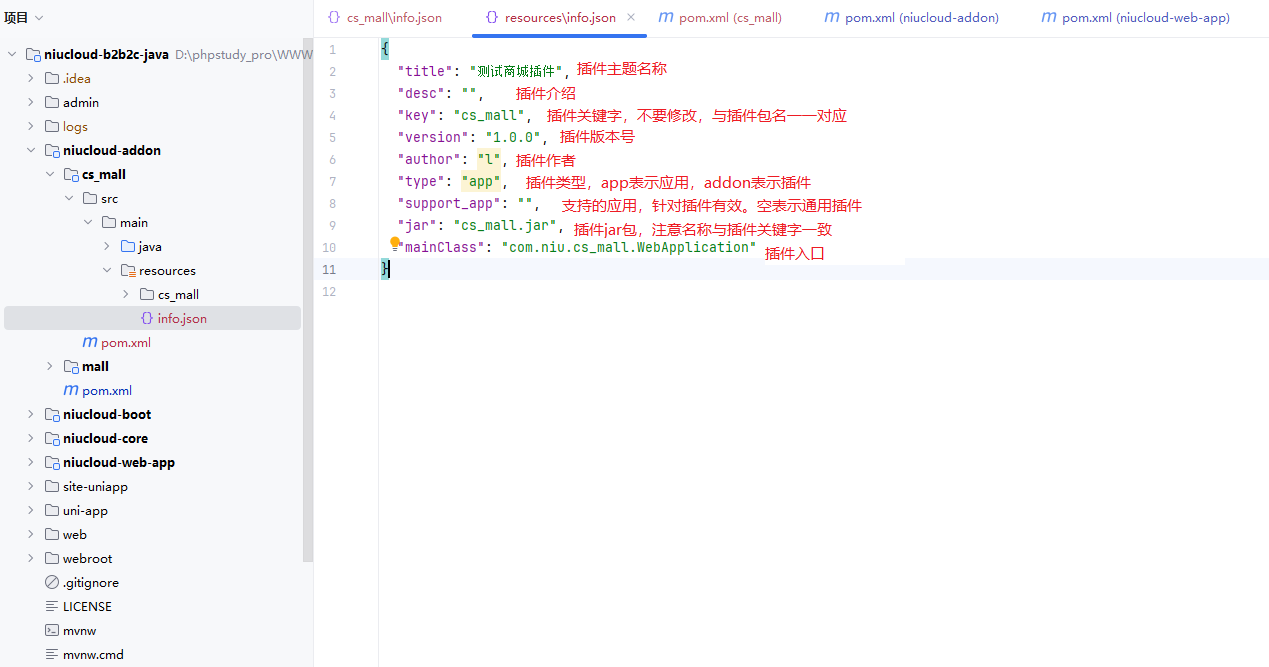Image resolution: width=1269 pixels, height=667 pixels.
Task: Click the niucloud-boot module folder icon
Action: [52, 415]
